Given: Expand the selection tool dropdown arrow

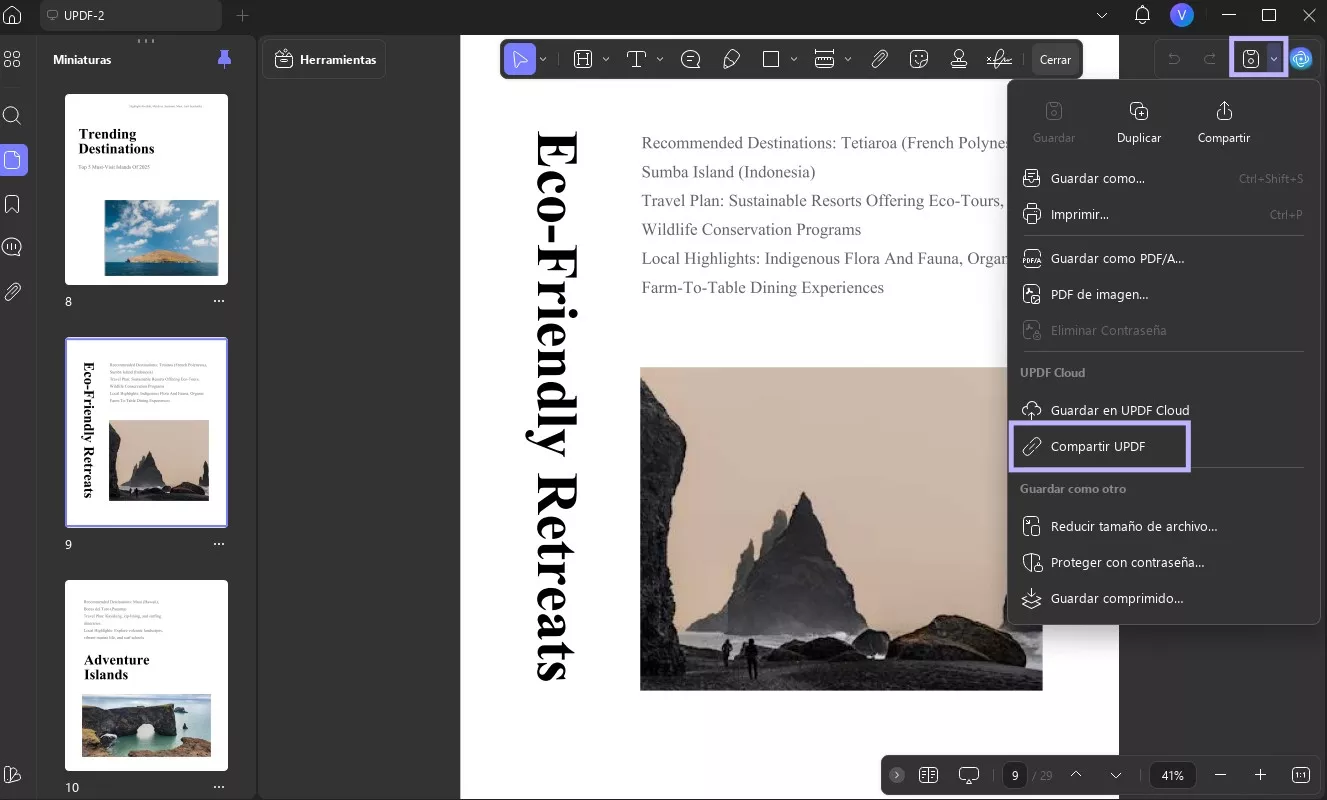Looking at the screenshot, I should 543,59.
